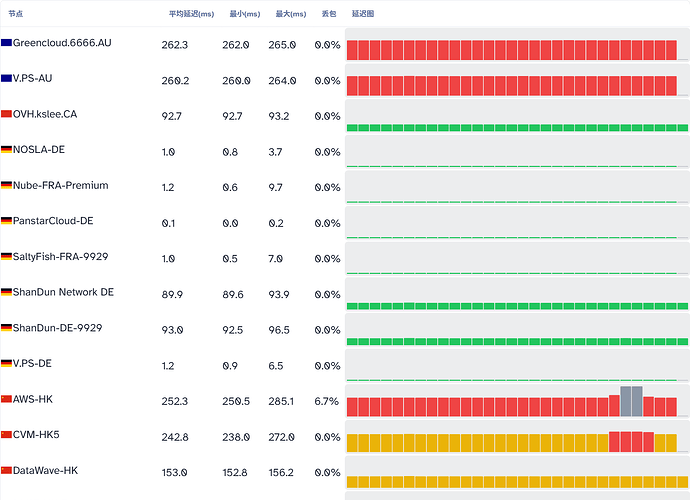
Task: Click the flag icon next to V.PS-AU
Action: tap(6, 78)
